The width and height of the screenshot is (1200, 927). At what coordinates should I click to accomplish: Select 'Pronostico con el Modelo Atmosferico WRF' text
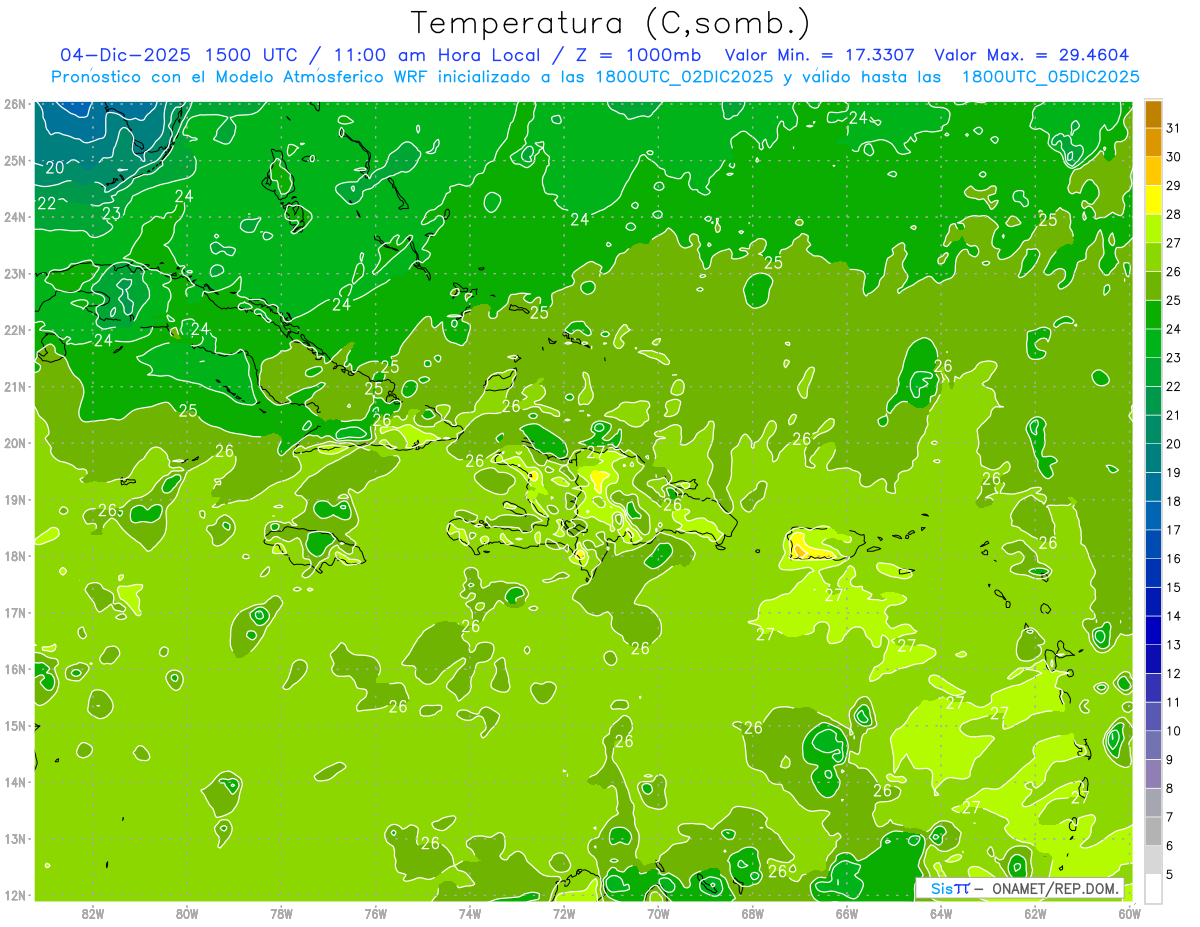click(242, 77)
